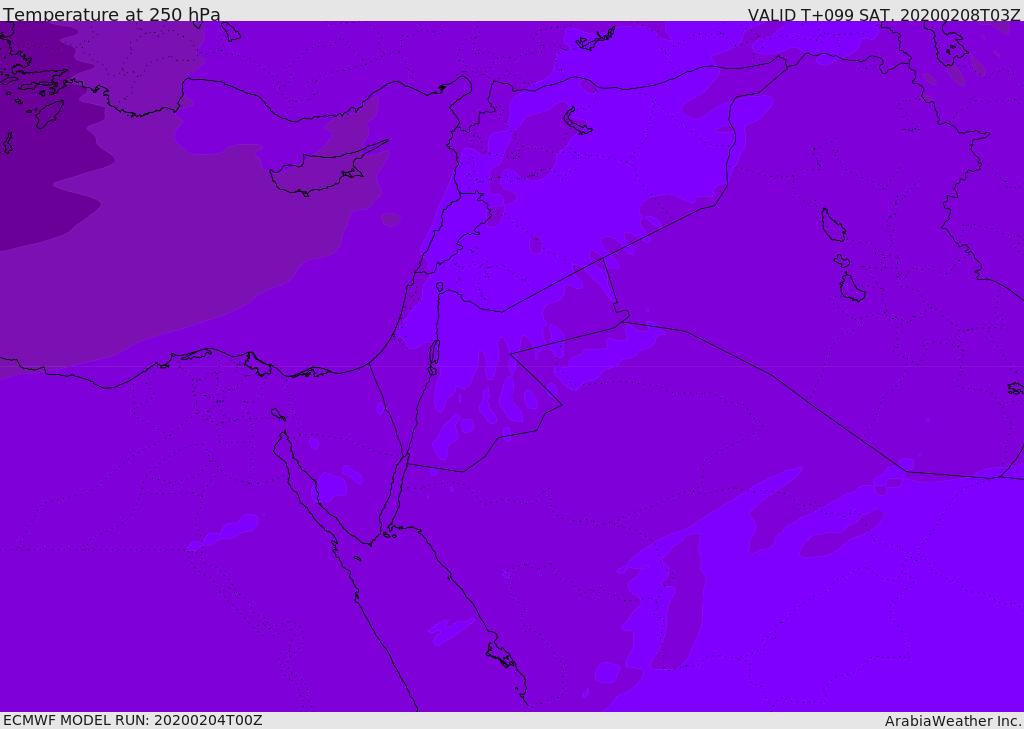Click the 'ECMWF MODEL RUN: 20200204T00Z' label
1024x729 pixels.
point(133,720)
